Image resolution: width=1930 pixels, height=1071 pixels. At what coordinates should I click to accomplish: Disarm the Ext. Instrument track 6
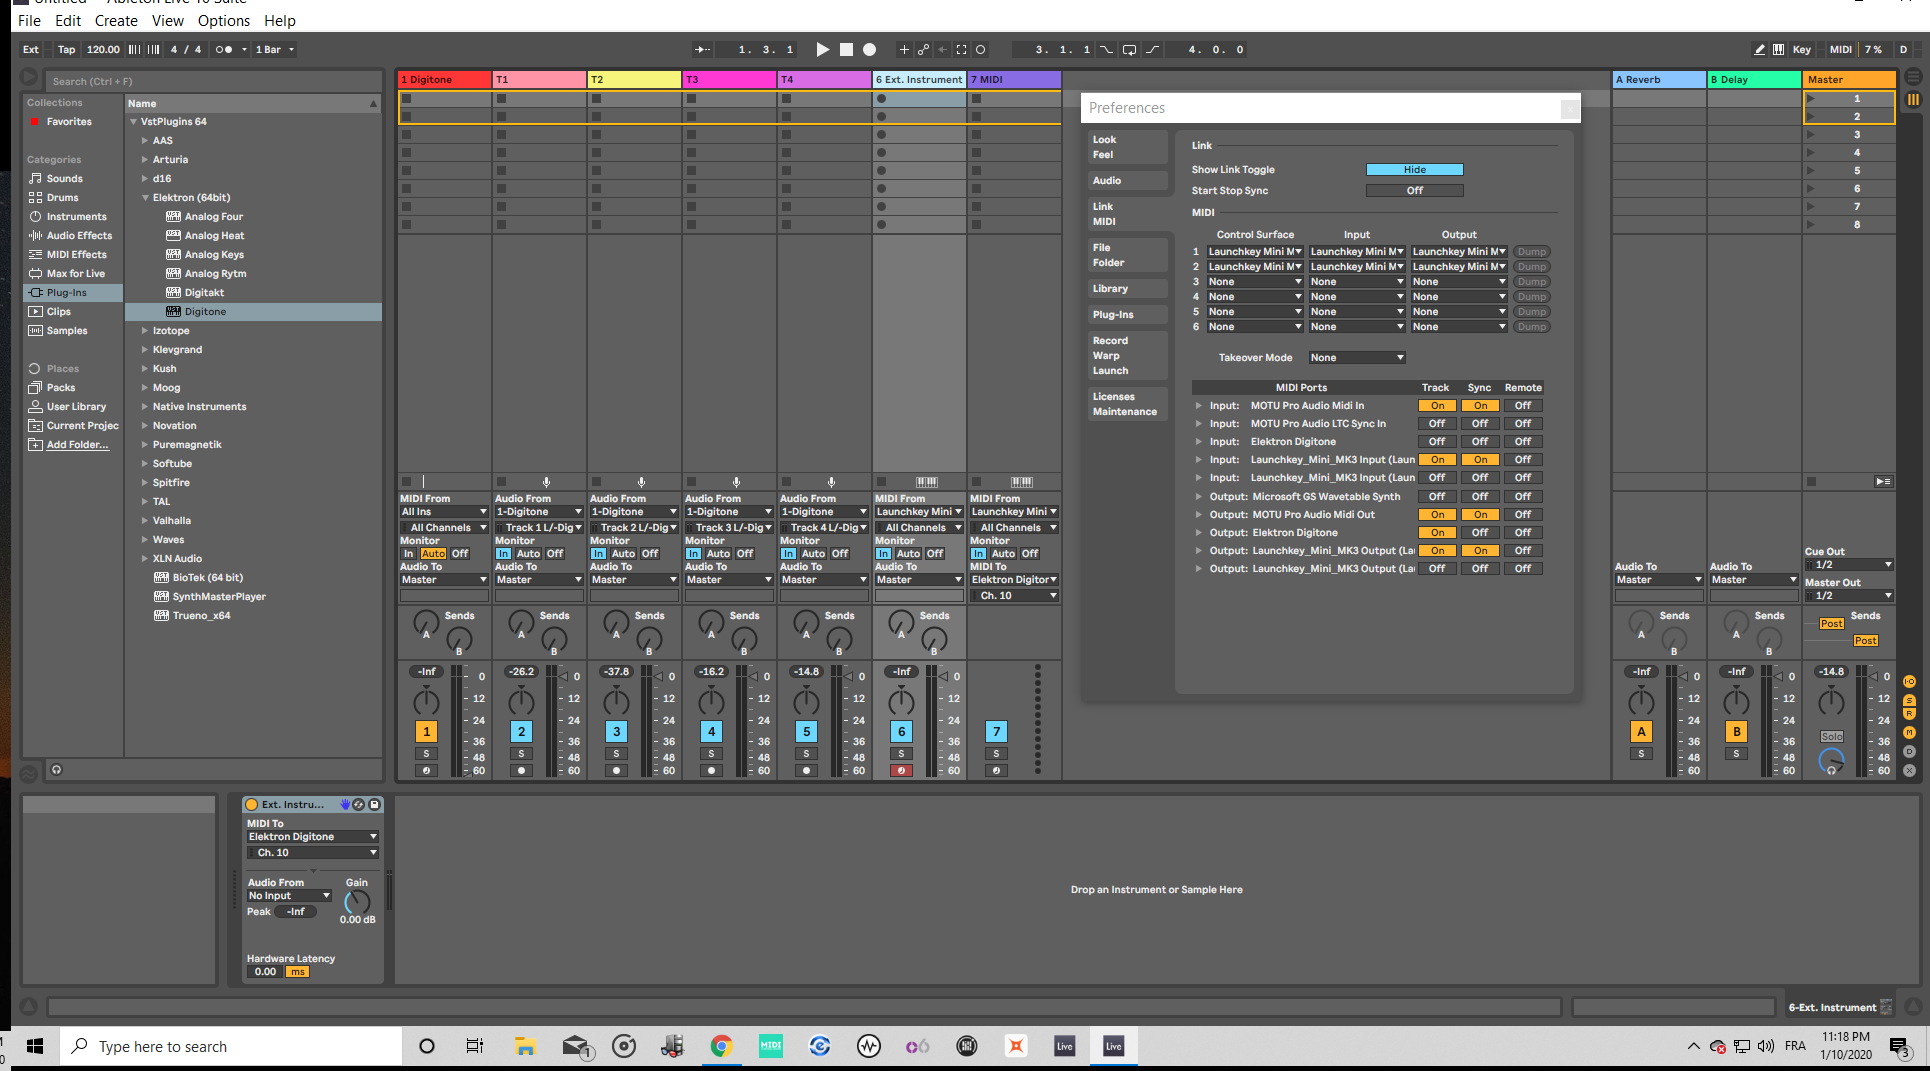901,771
